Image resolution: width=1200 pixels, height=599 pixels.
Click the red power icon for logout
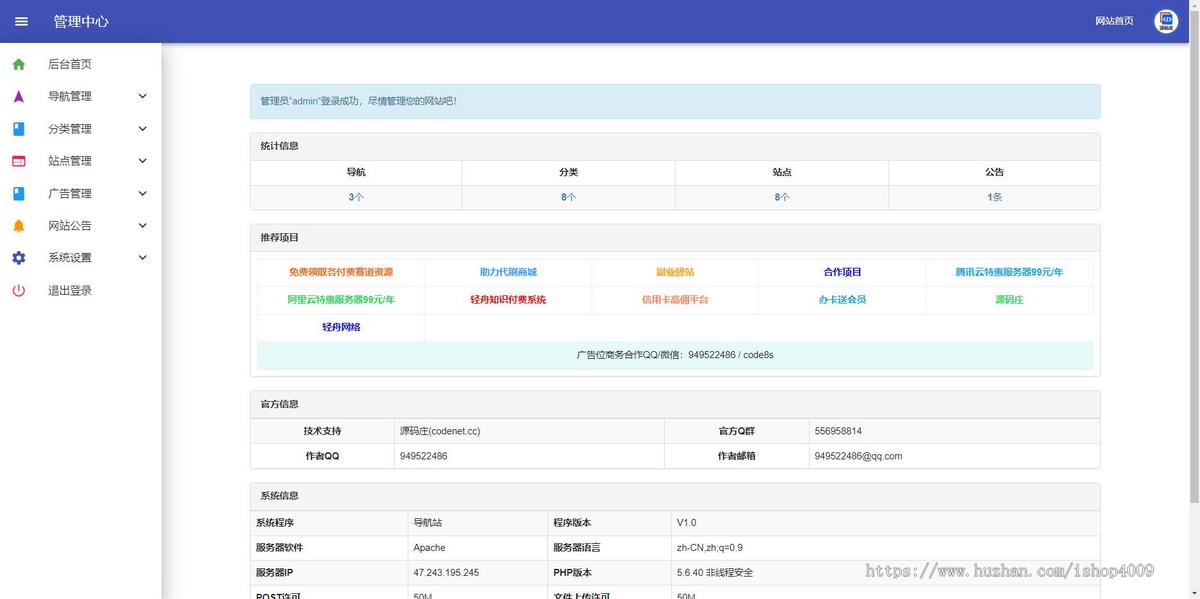19,290
